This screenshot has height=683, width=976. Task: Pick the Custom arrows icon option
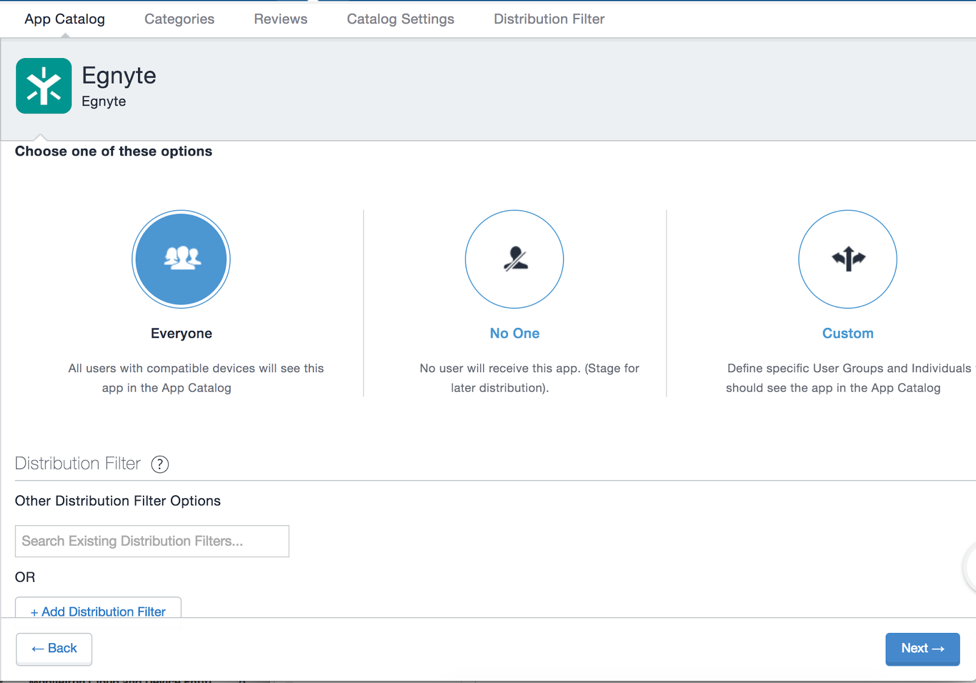[x=848, y=259]
